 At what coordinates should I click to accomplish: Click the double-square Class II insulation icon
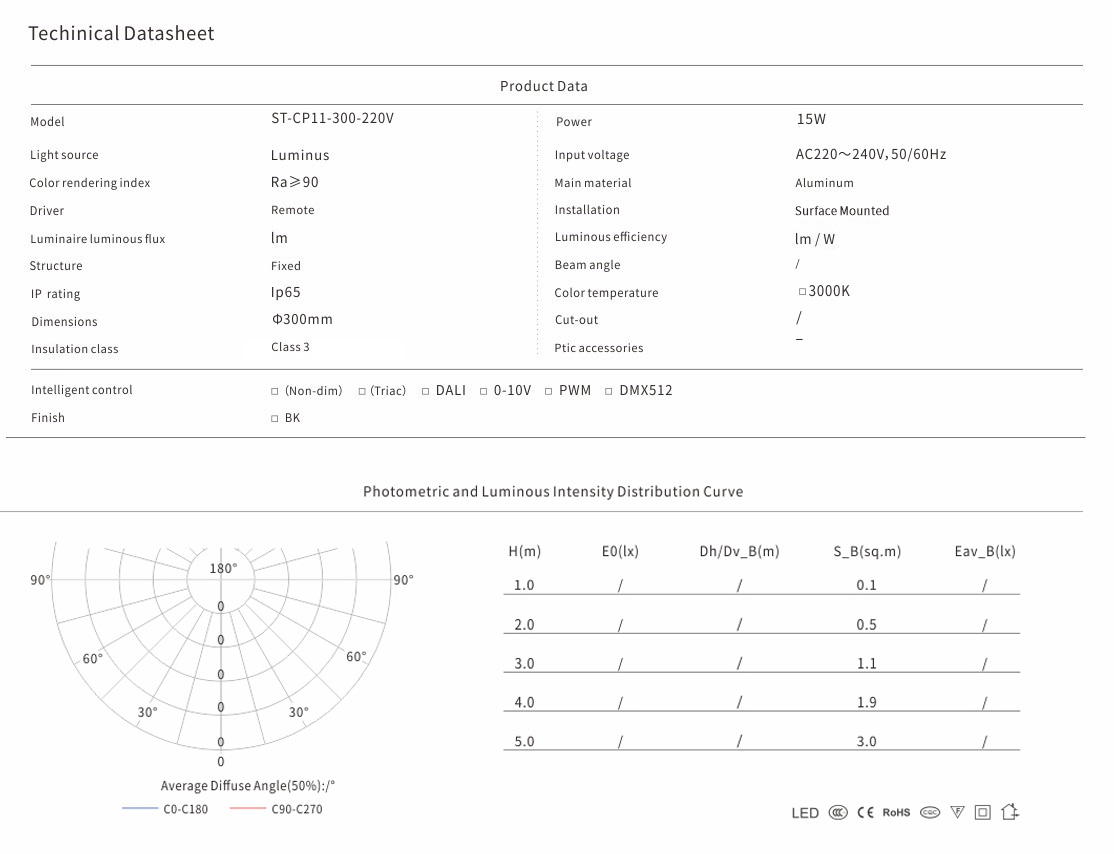(983, 813)
